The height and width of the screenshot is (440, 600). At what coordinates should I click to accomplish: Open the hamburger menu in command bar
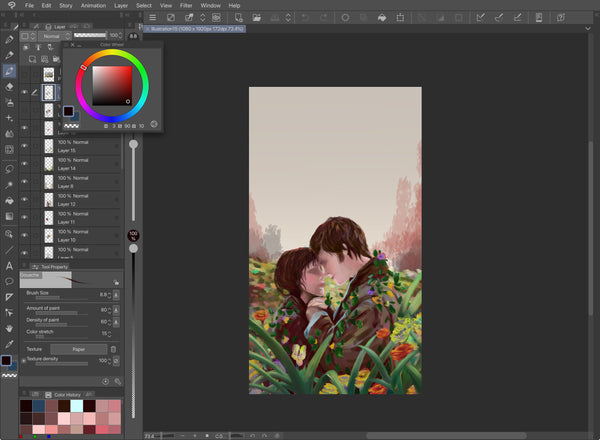click(x=152, y=18)
